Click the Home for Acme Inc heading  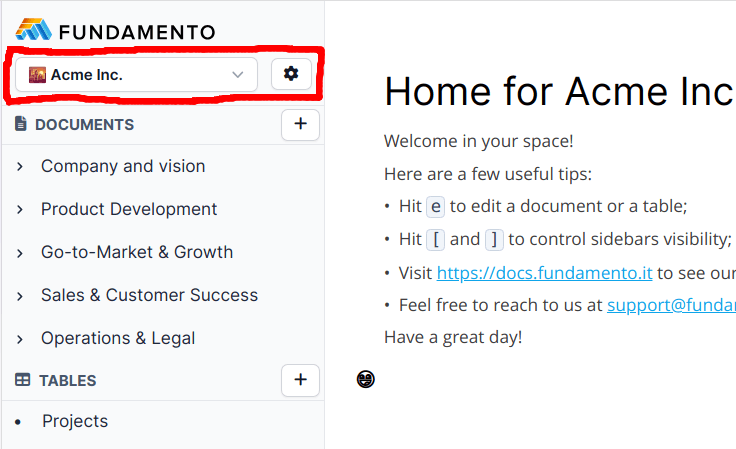[559, 91]
